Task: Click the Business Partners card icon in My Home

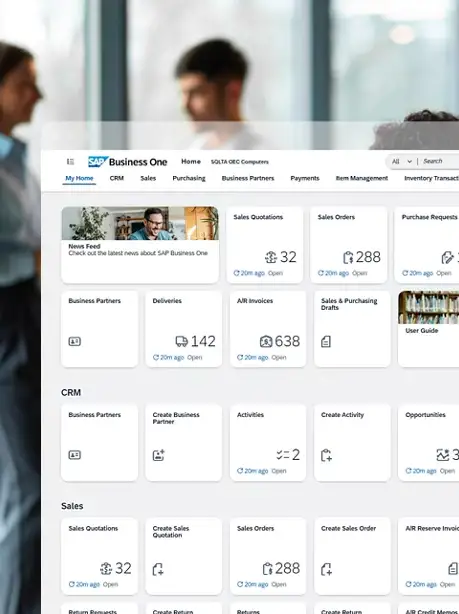Action: coord(75,341)
